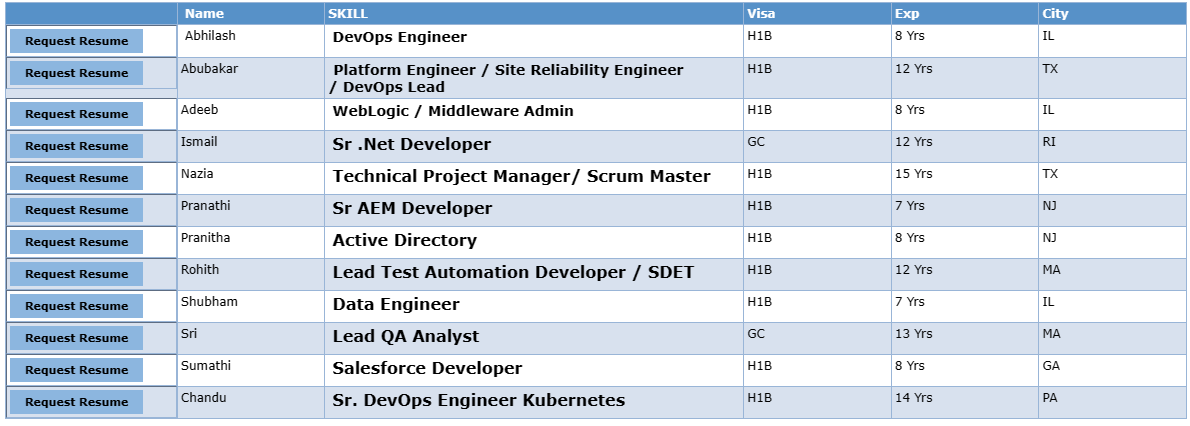Request Adeeb's WebLogic Admin resume
This screenshot has width=1190, height=426.
[76, 114]
